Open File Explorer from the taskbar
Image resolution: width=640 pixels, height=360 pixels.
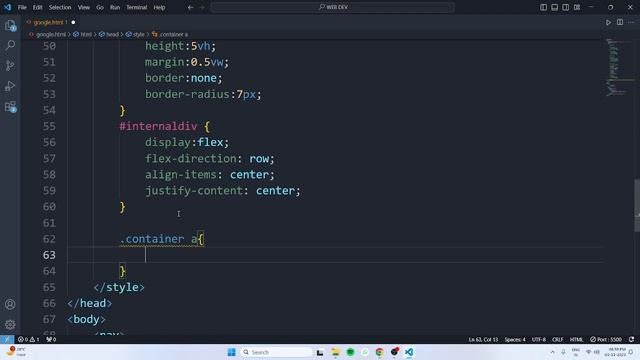tap(335, 352)
